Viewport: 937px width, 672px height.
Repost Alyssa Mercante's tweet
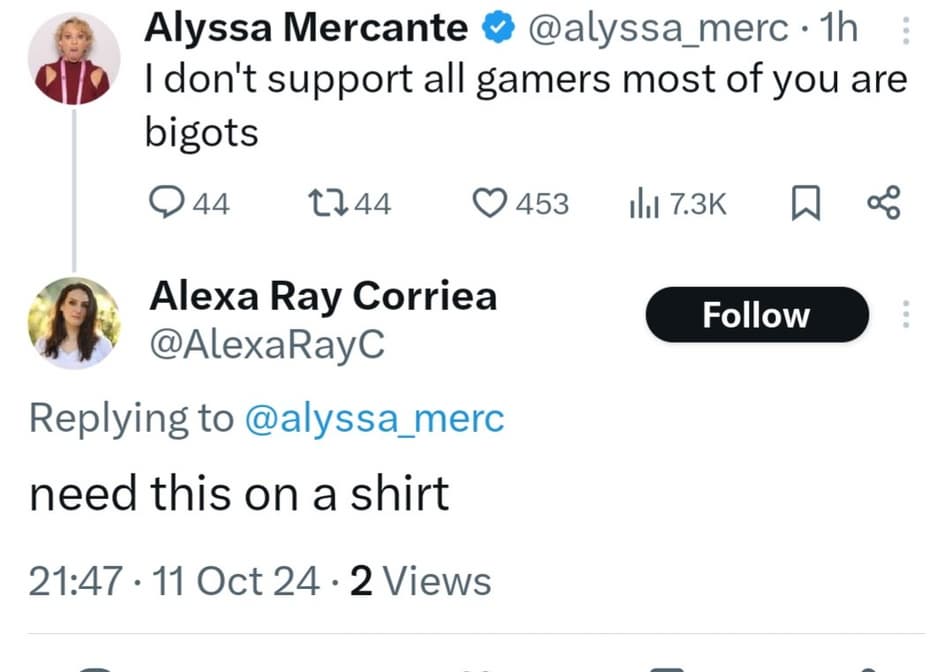click(325, 204)
